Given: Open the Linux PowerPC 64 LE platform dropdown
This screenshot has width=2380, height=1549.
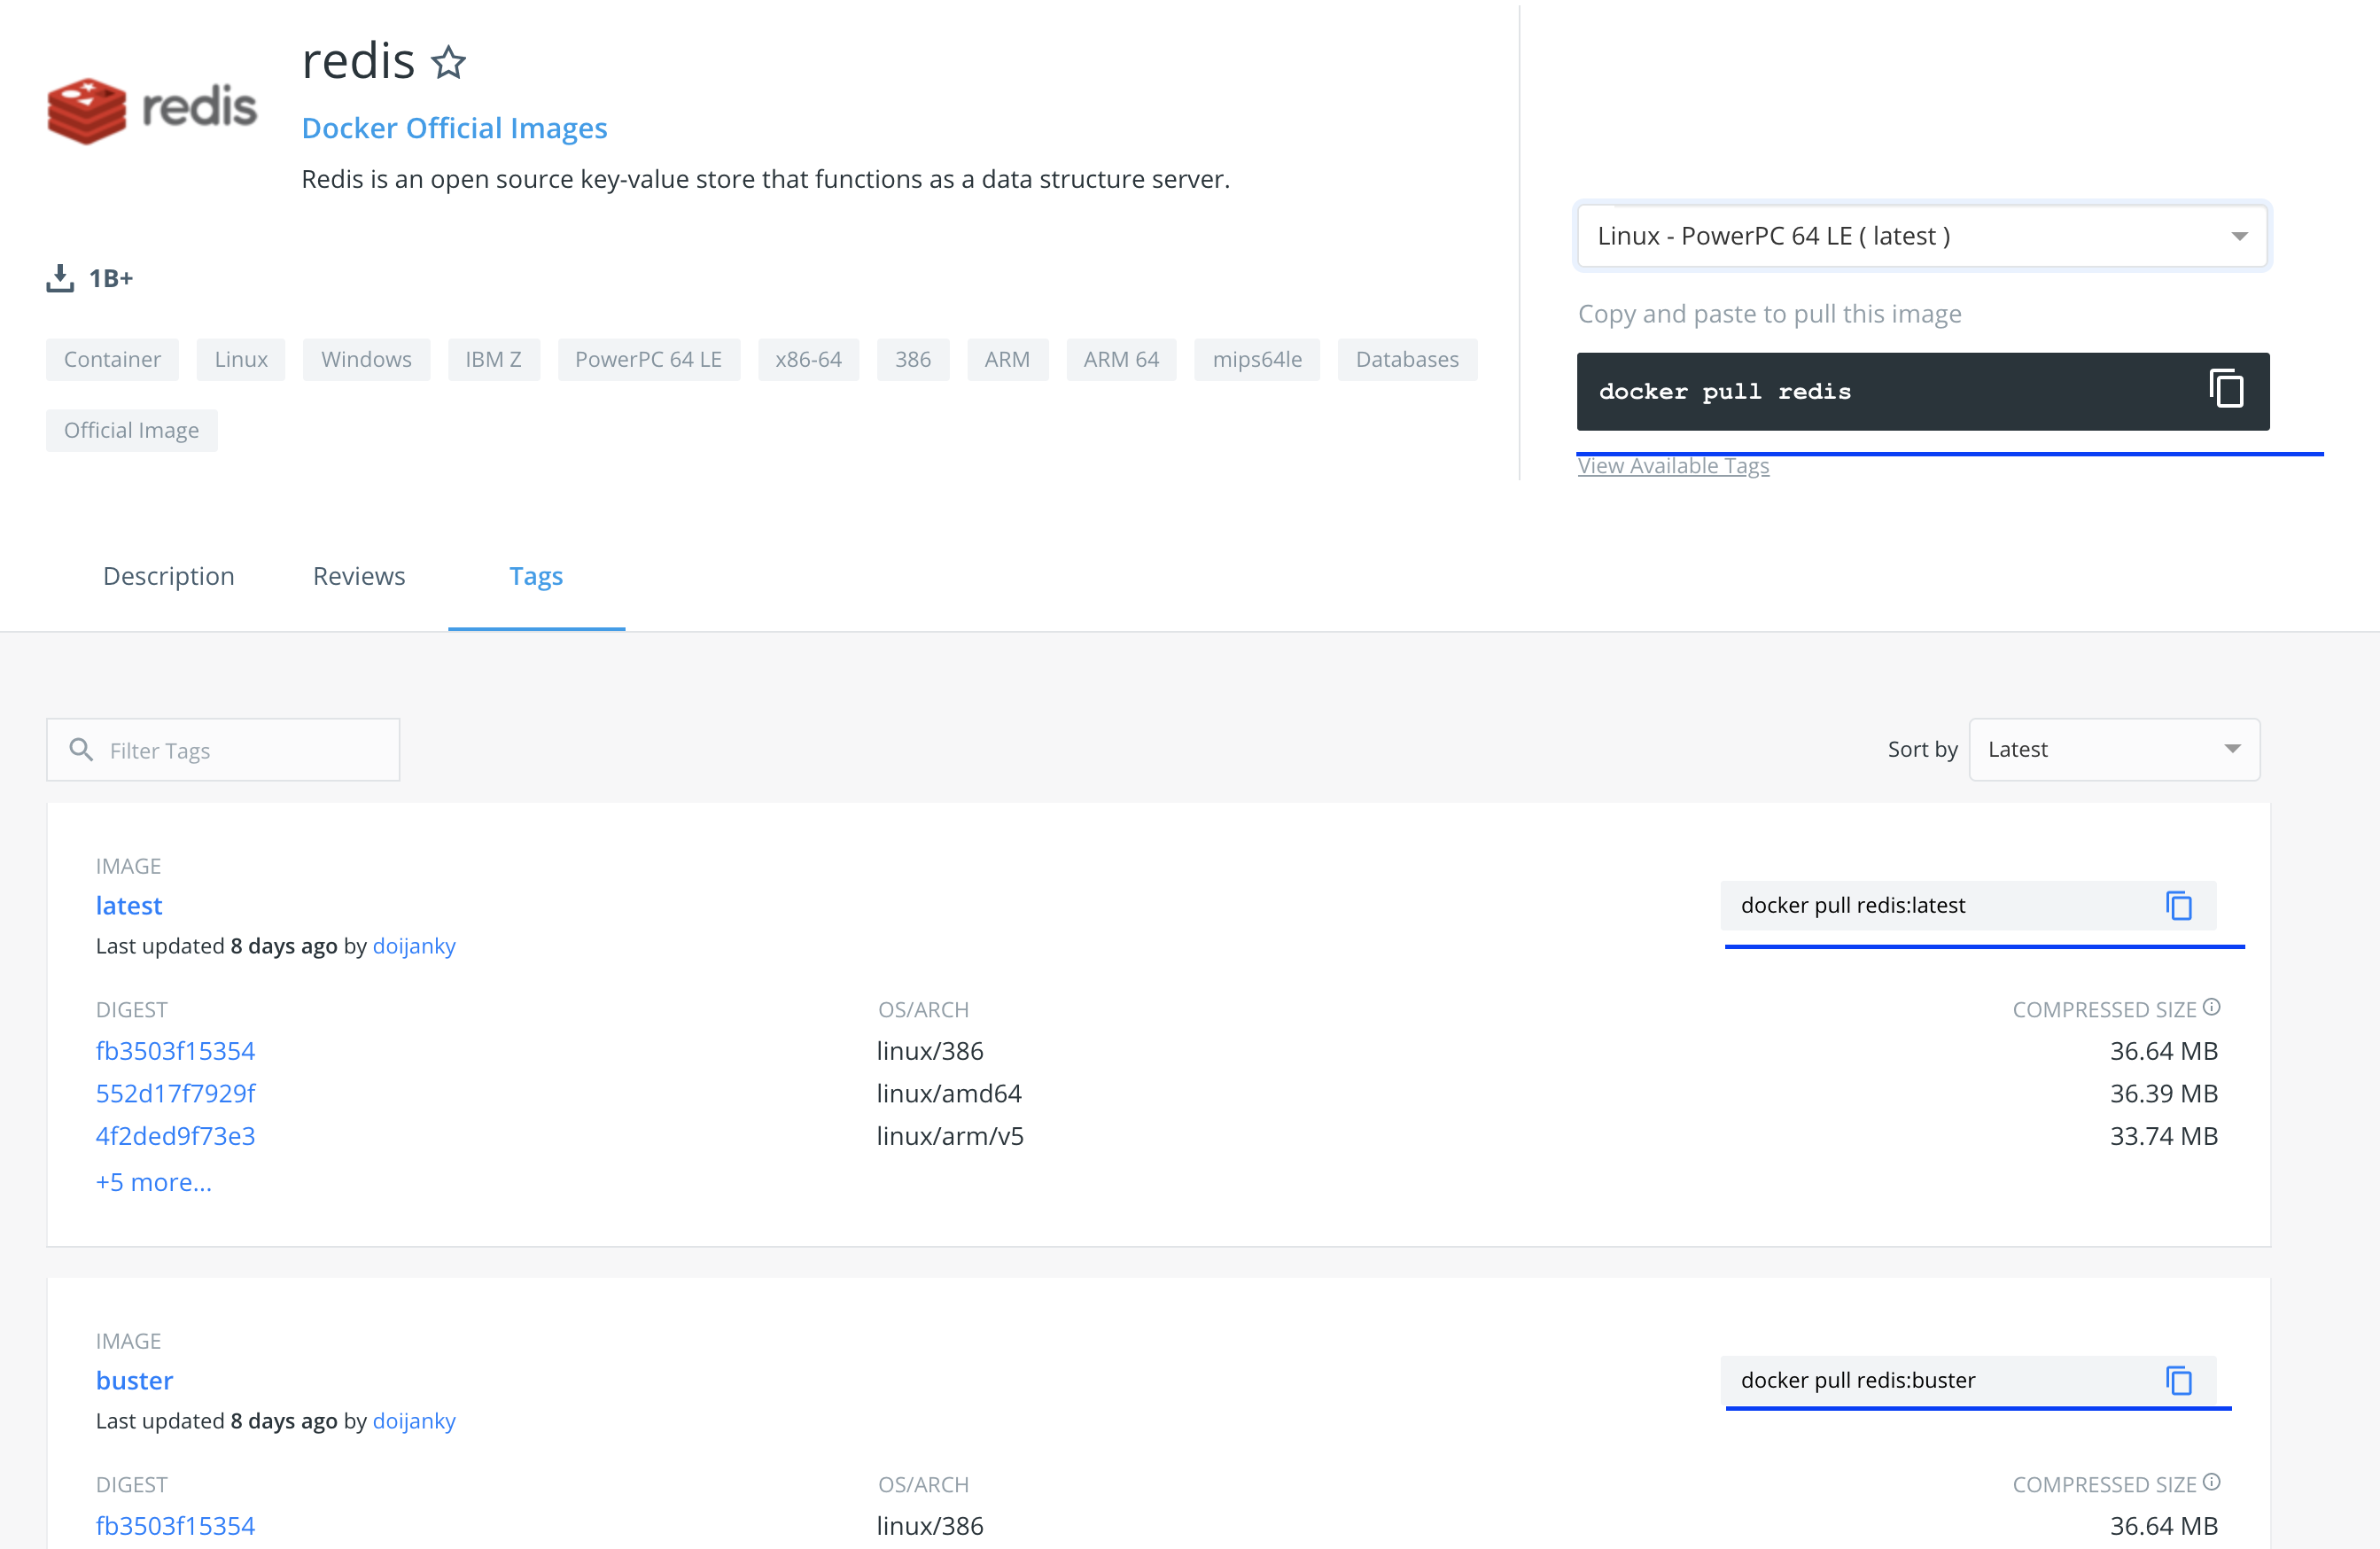Looking at the screenshot, I should click(x=1921, y=236).
